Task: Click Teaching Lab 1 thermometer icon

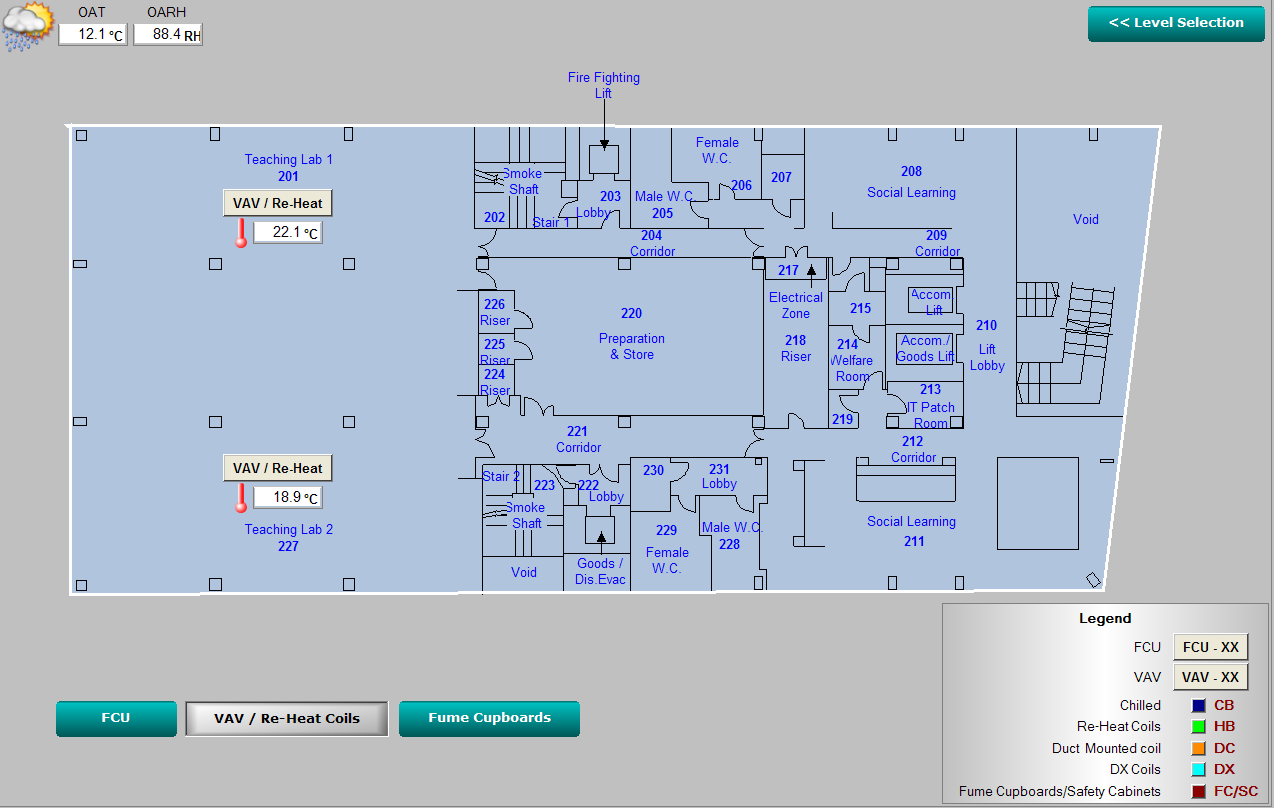Action: (241, 233)
